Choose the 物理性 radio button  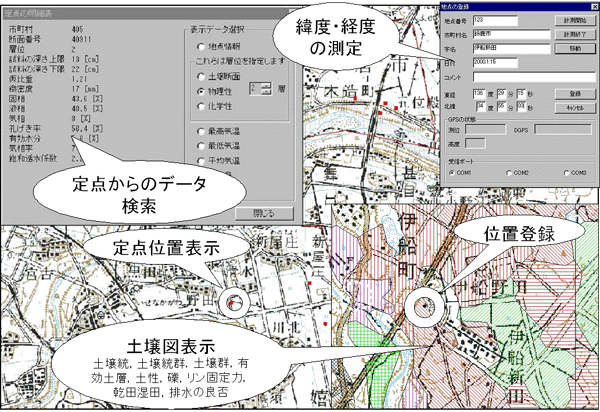pos(200,90)
